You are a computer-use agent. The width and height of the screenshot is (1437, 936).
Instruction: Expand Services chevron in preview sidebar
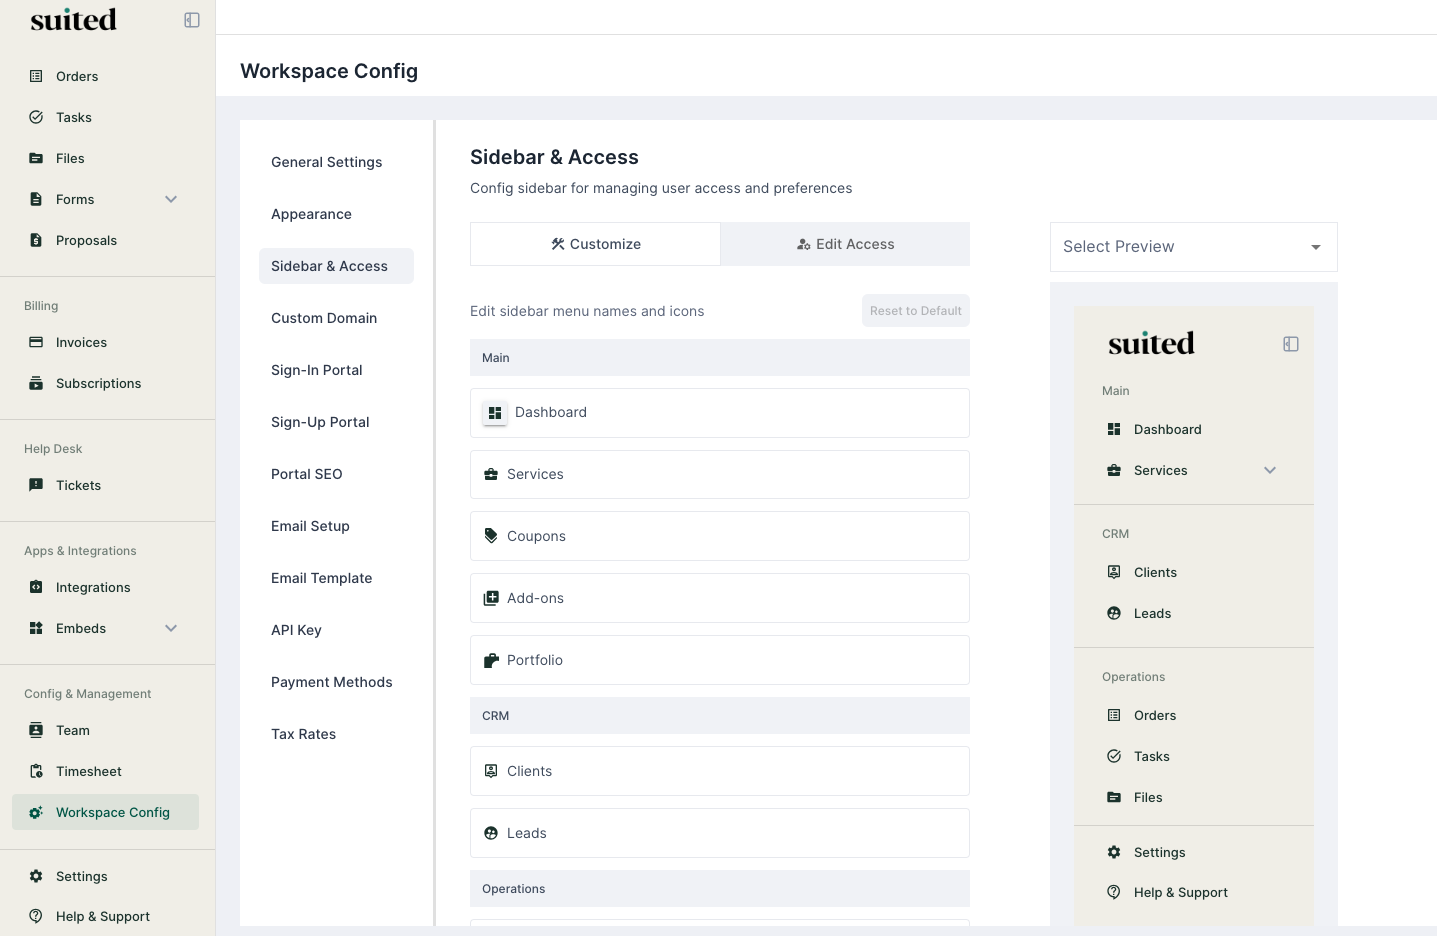coord(1270,470)
